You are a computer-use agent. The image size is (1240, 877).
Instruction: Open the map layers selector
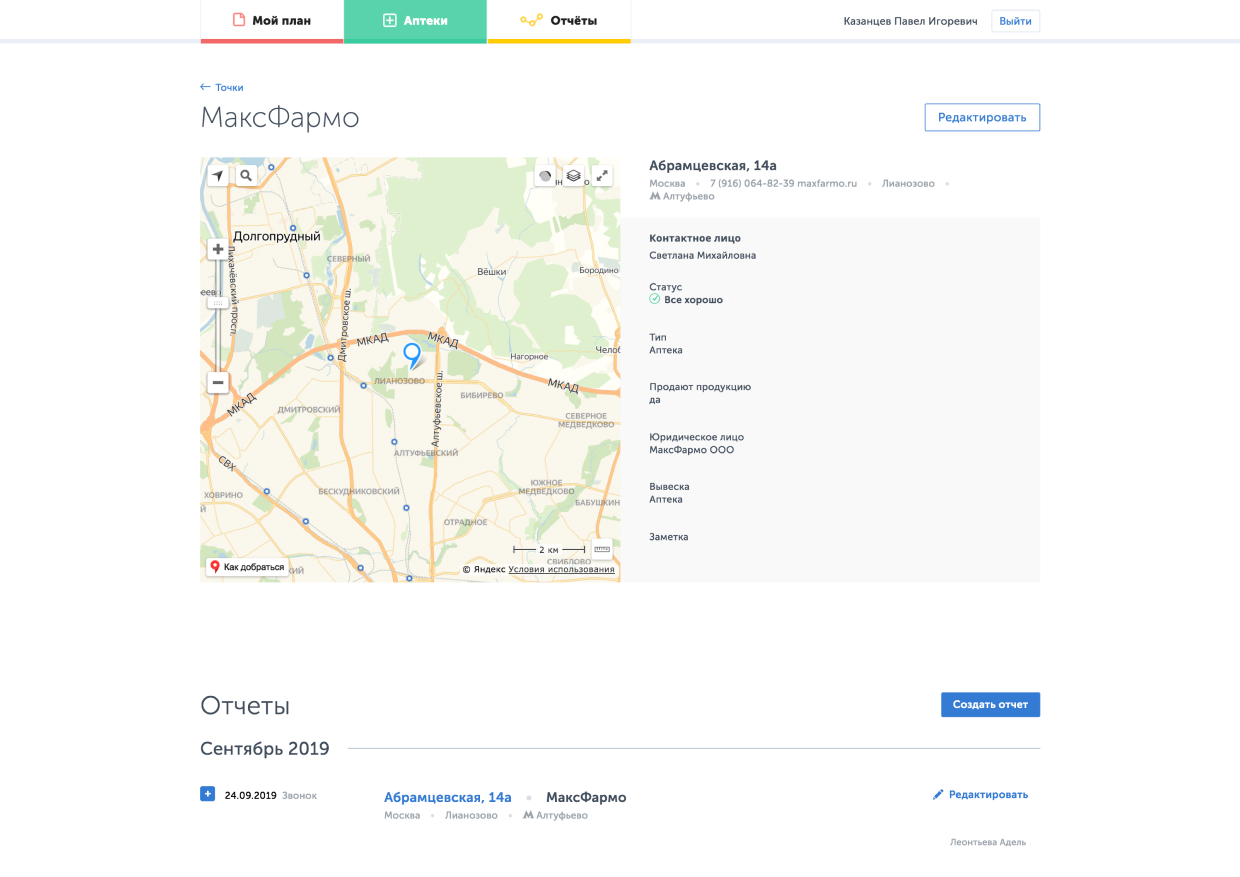[x=574, y=176]
